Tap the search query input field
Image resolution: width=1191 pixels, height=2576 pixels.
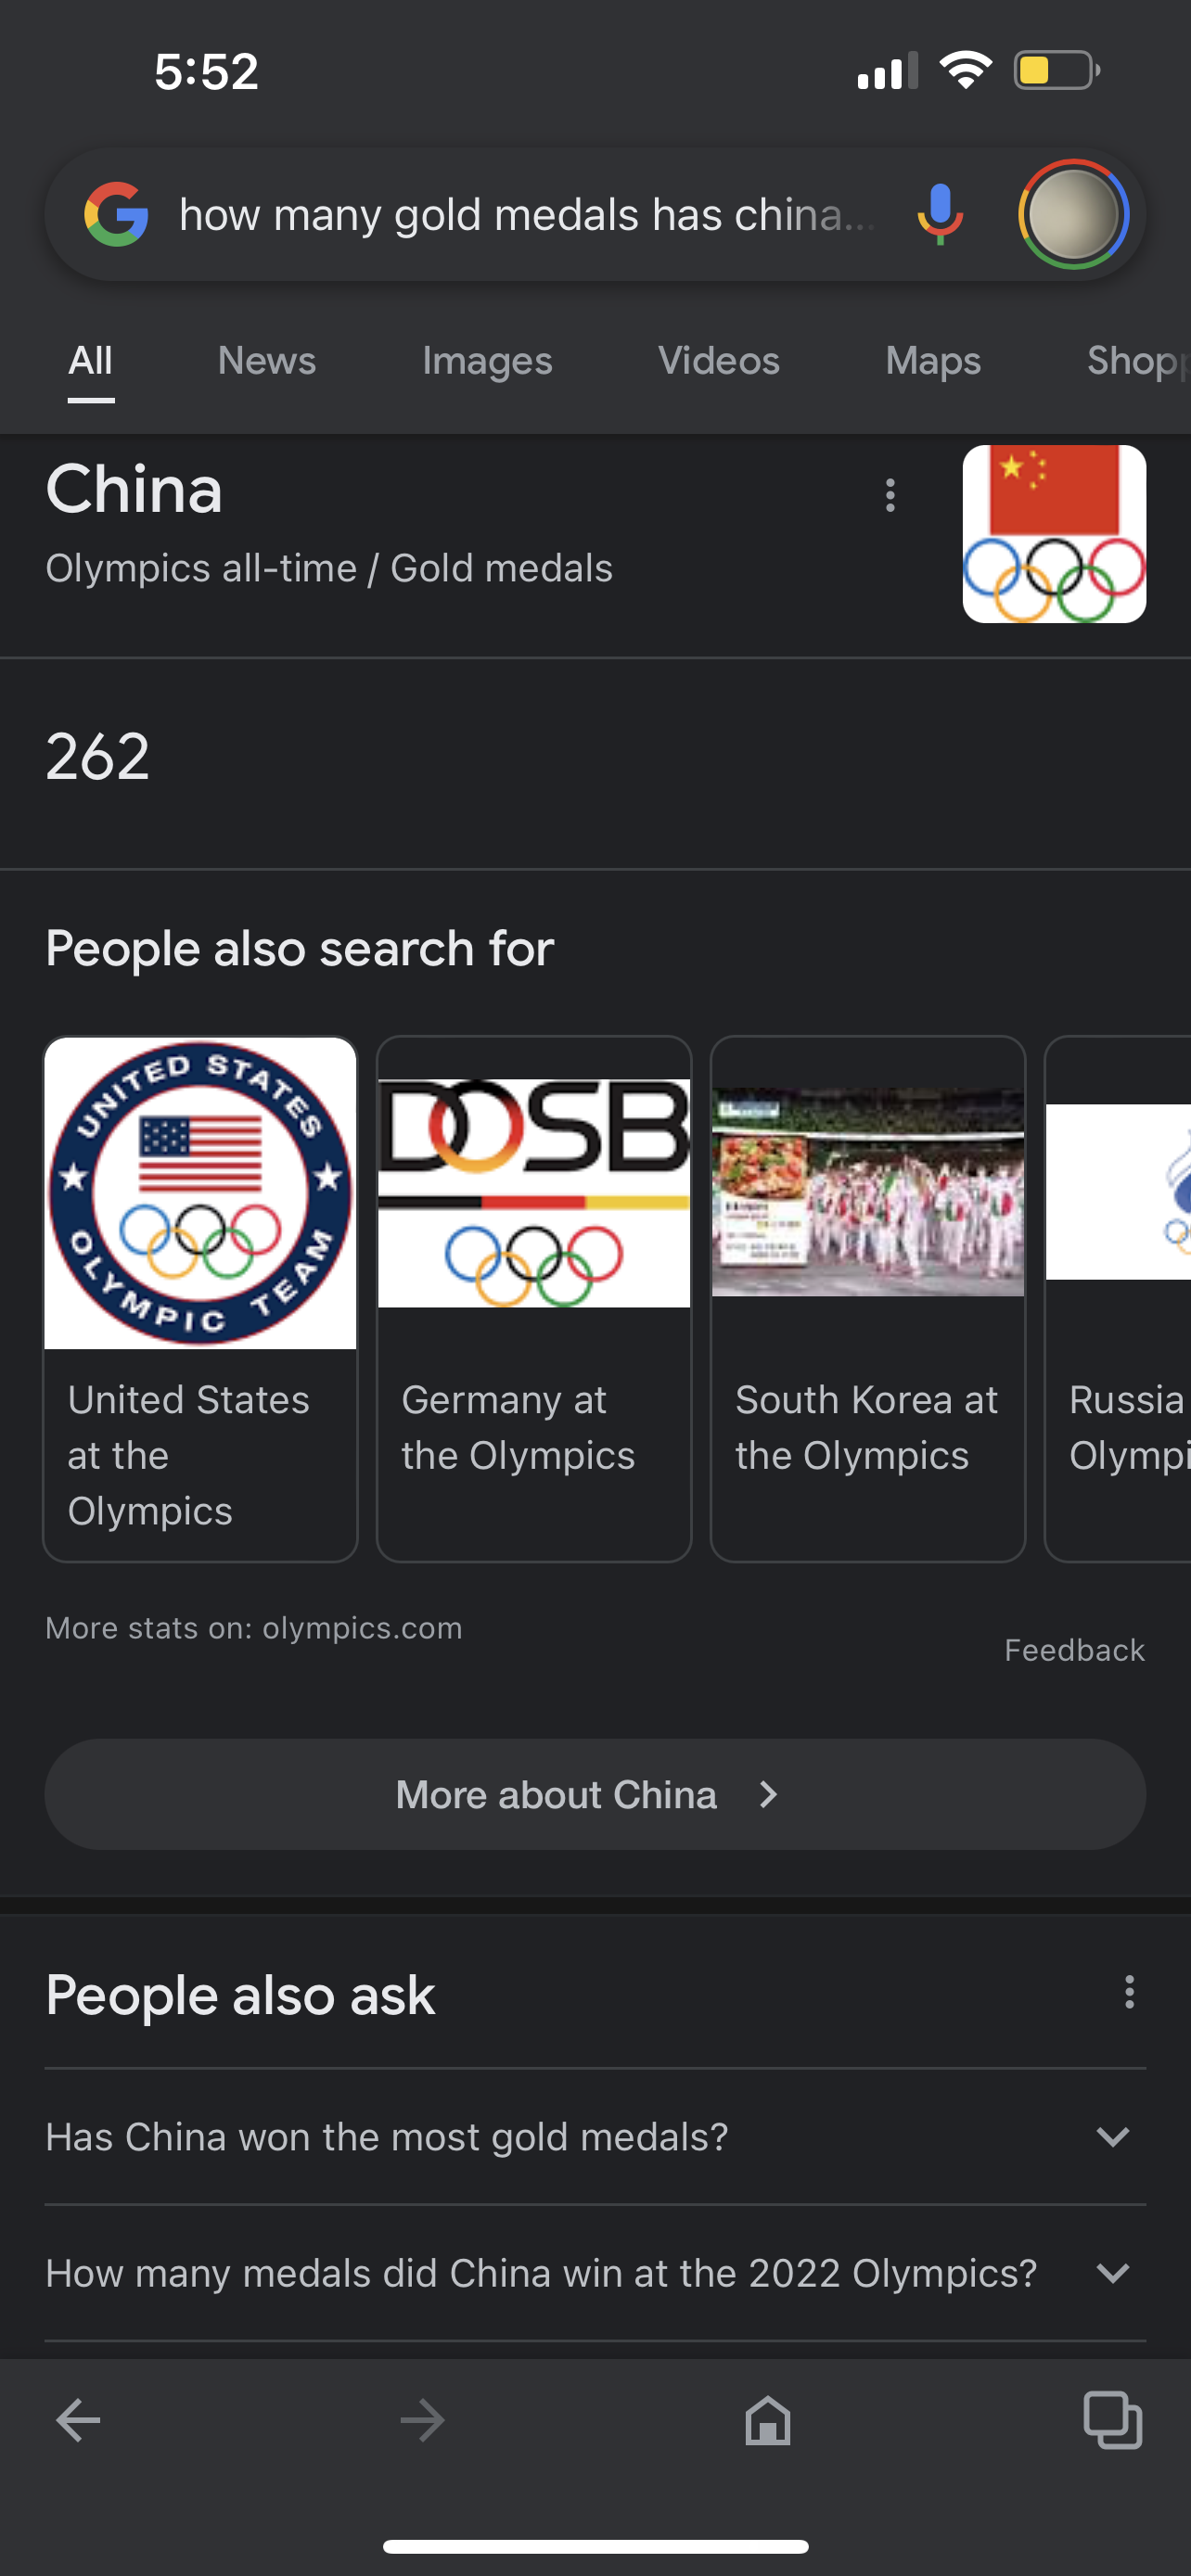click(528, 214)
